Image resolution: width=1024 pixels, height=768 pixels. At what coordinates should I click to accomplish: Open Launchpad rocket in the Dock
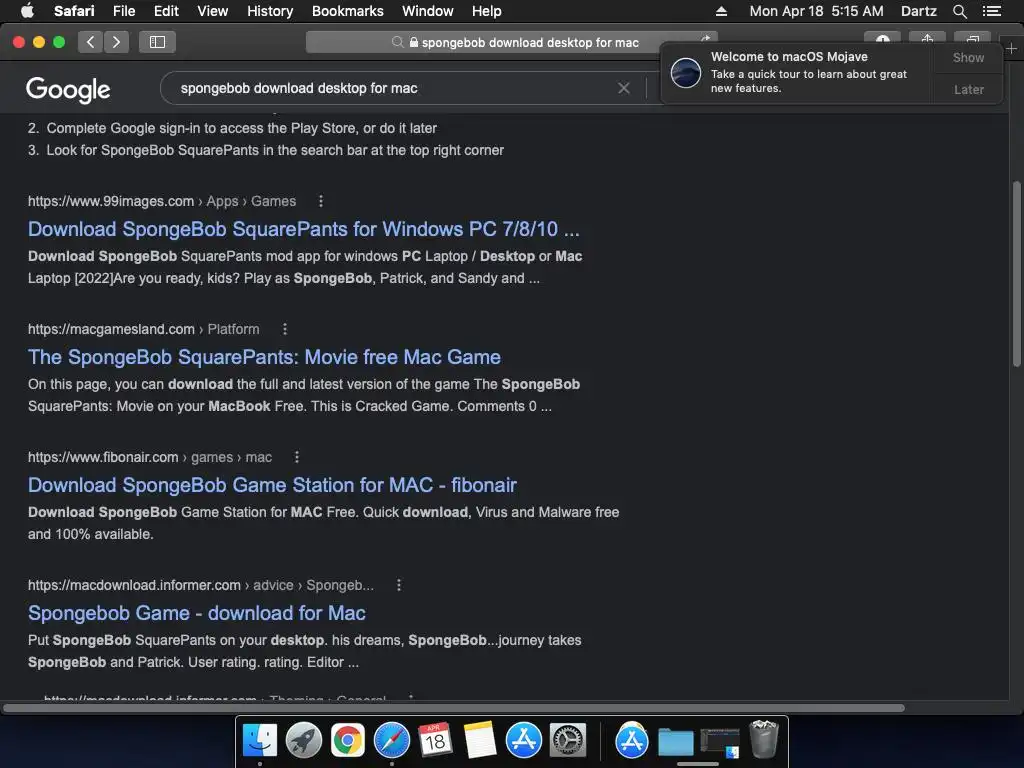(x=304, y=741)
